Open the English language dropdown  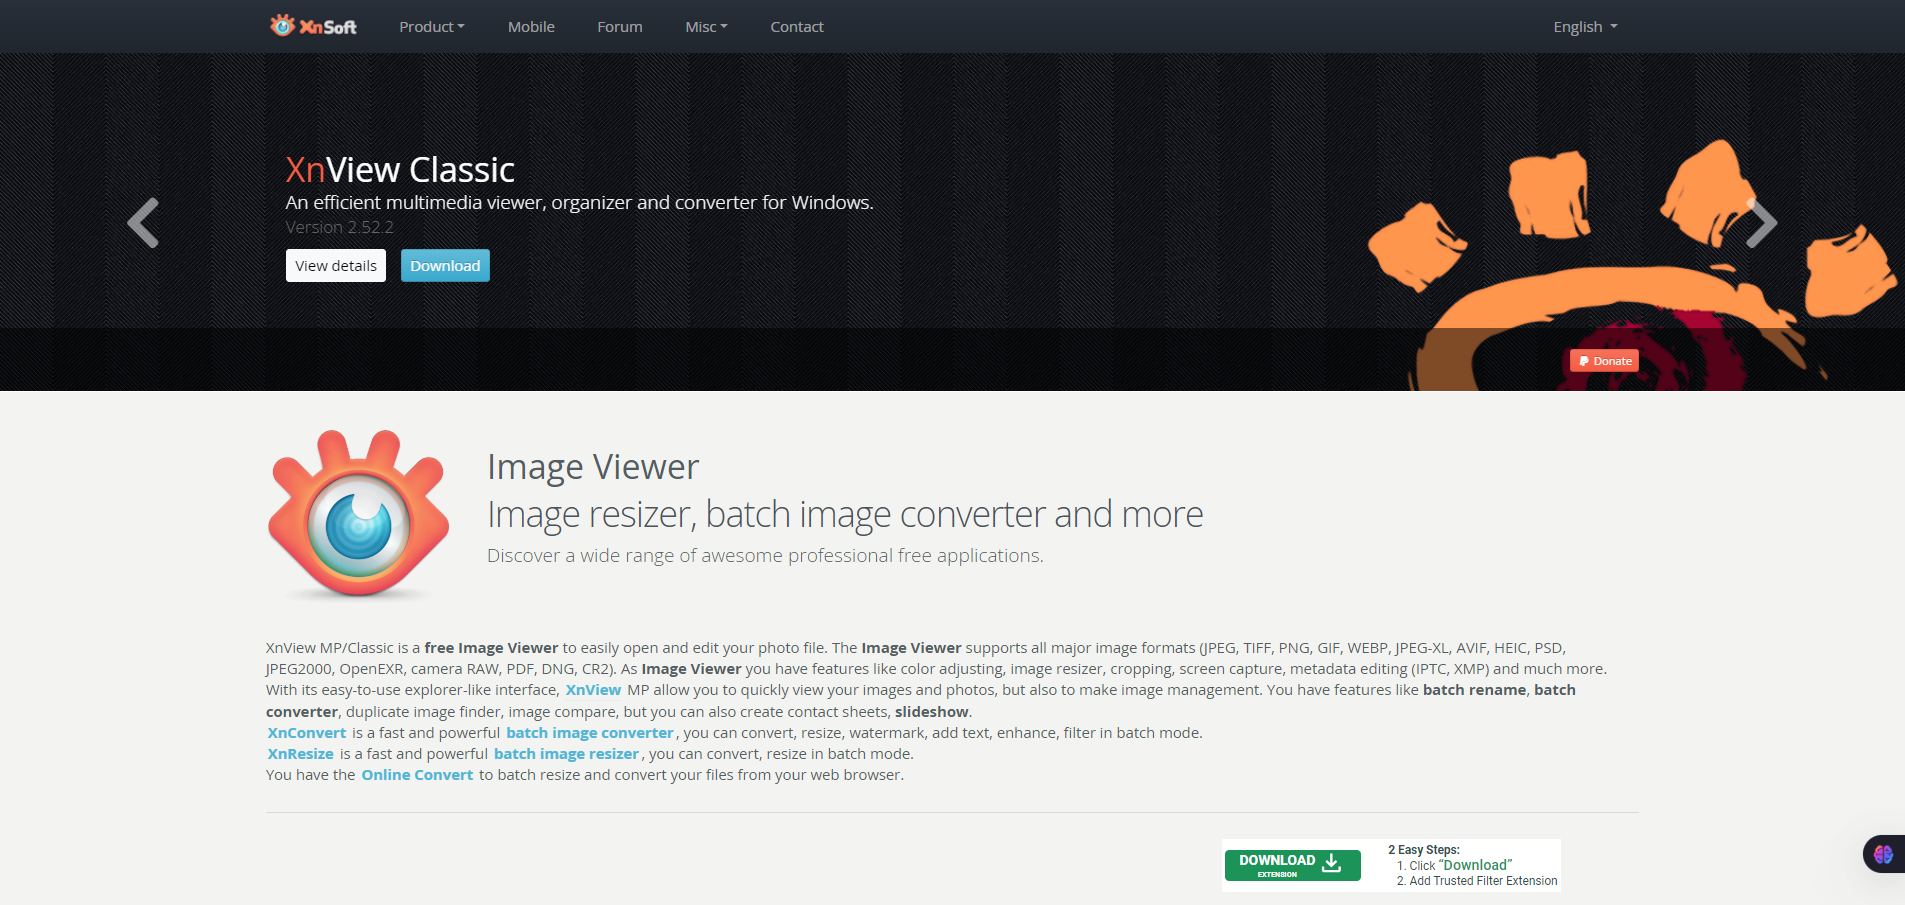pyautogui.click(x=1585, y=27)
